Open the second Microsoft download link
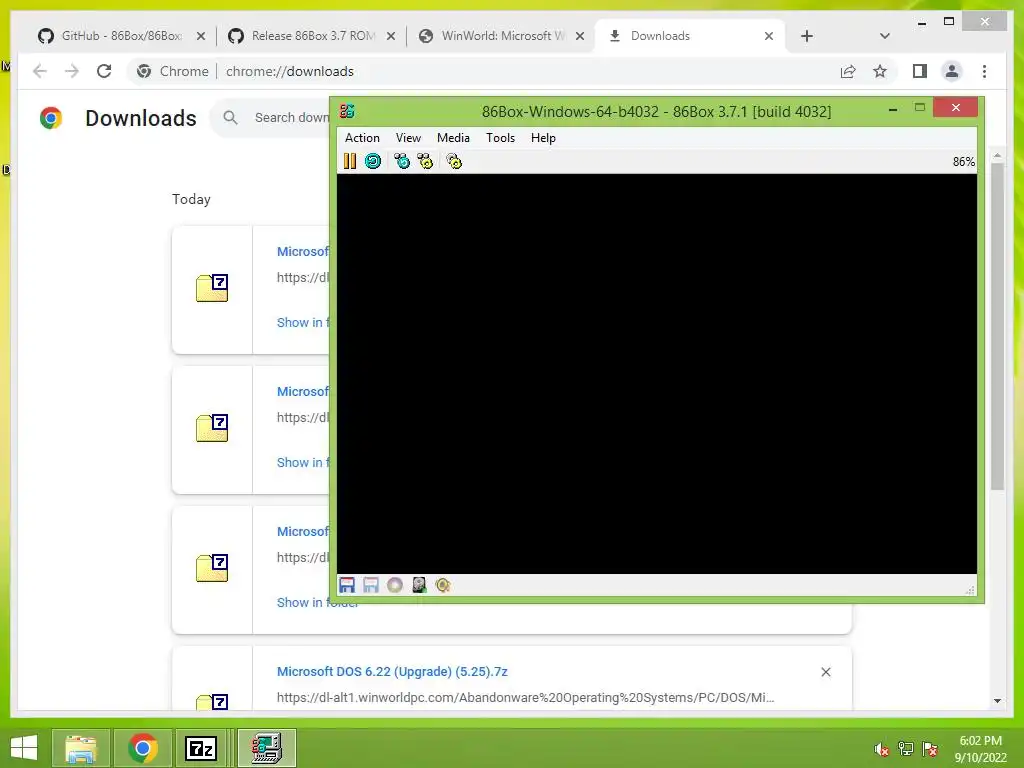This screenshot has height=768, width=1024. pos(302,392)
